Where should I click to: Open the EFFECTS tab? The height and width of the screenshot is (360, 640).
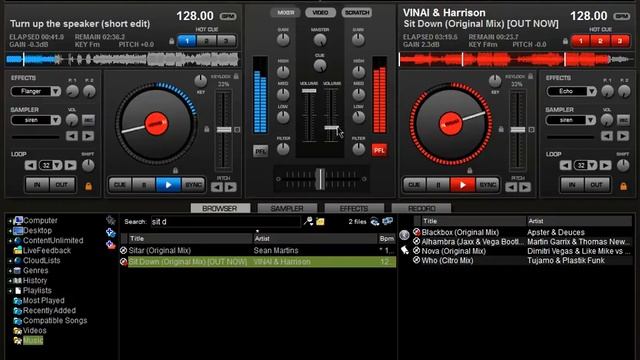(354, 208)
